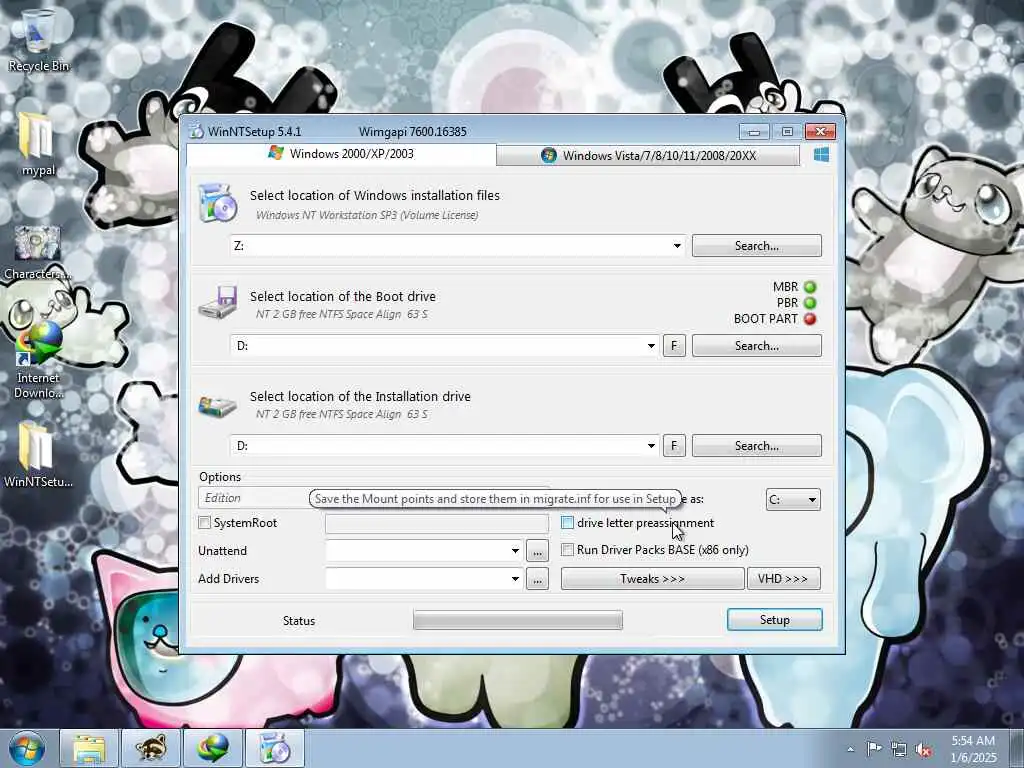This screenshot has width=1024, height=768.
Task: Click the Status progress bar
Action: [x=518, y=620]
